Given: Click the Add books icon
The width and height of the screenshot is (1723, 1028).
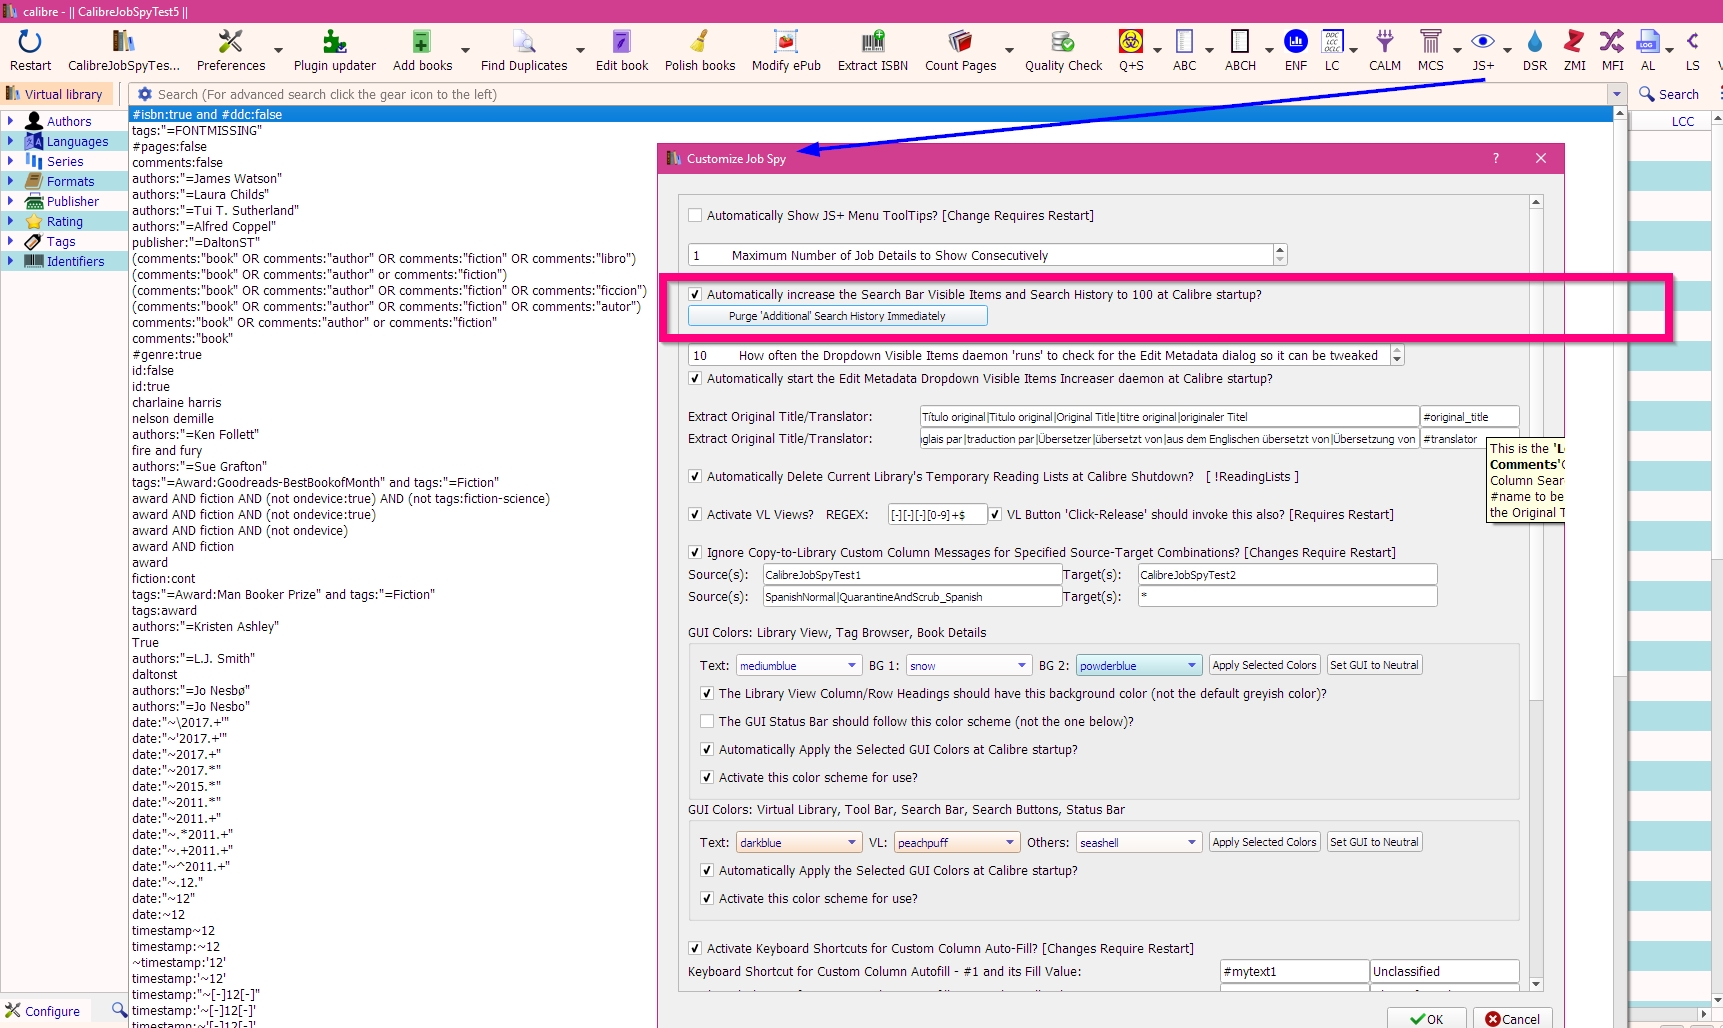Looking at the screenshot, I should (x=422, y=42).
